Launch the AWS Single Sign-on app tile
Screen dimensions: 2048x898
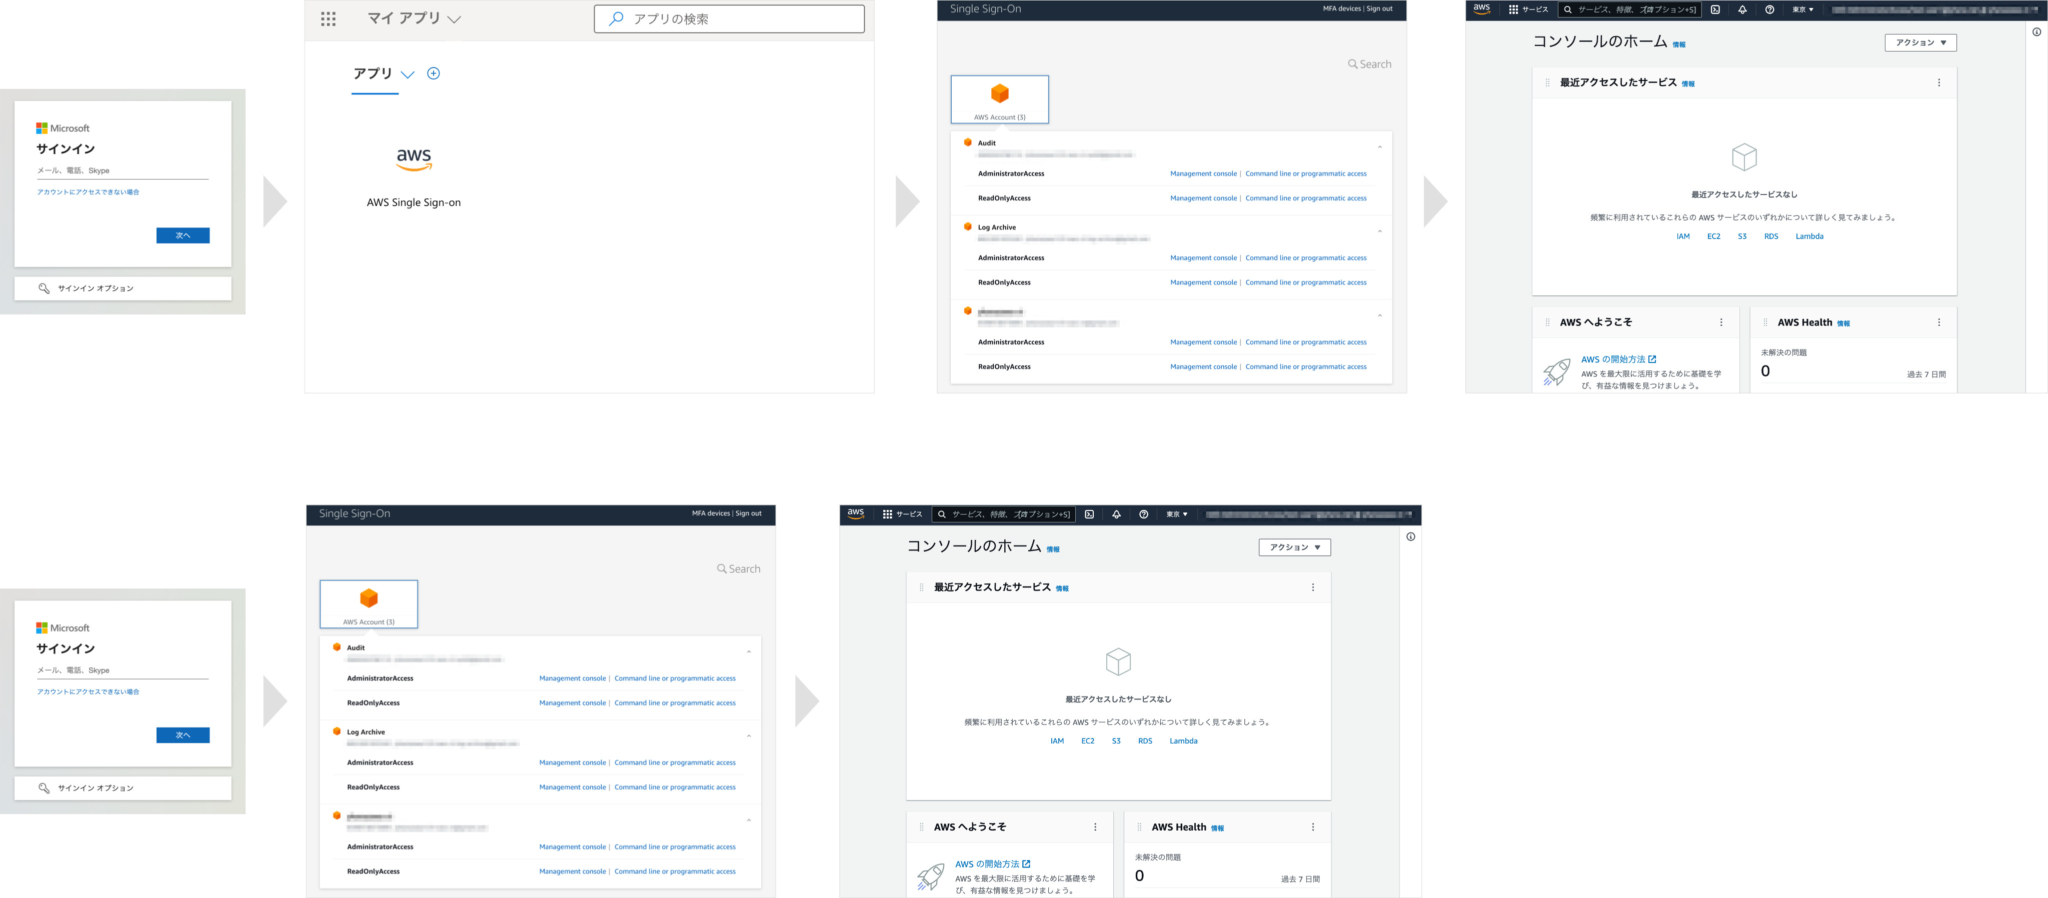(413, 175)
